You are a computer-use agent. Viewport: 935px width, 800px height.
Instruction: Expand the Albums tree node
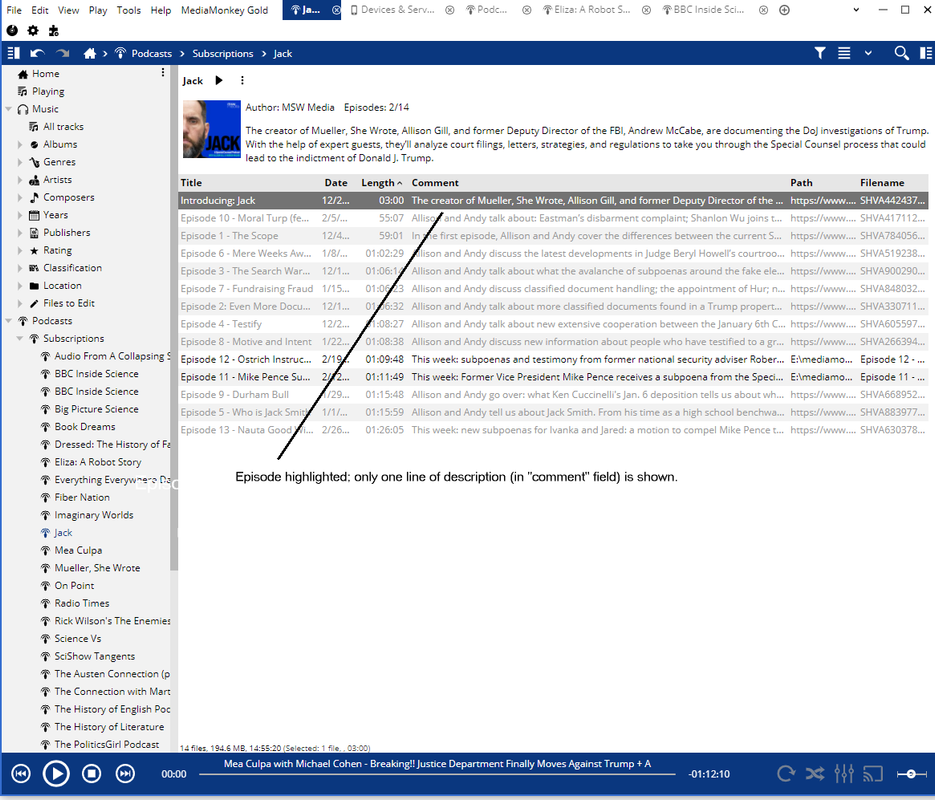(20, 144)
